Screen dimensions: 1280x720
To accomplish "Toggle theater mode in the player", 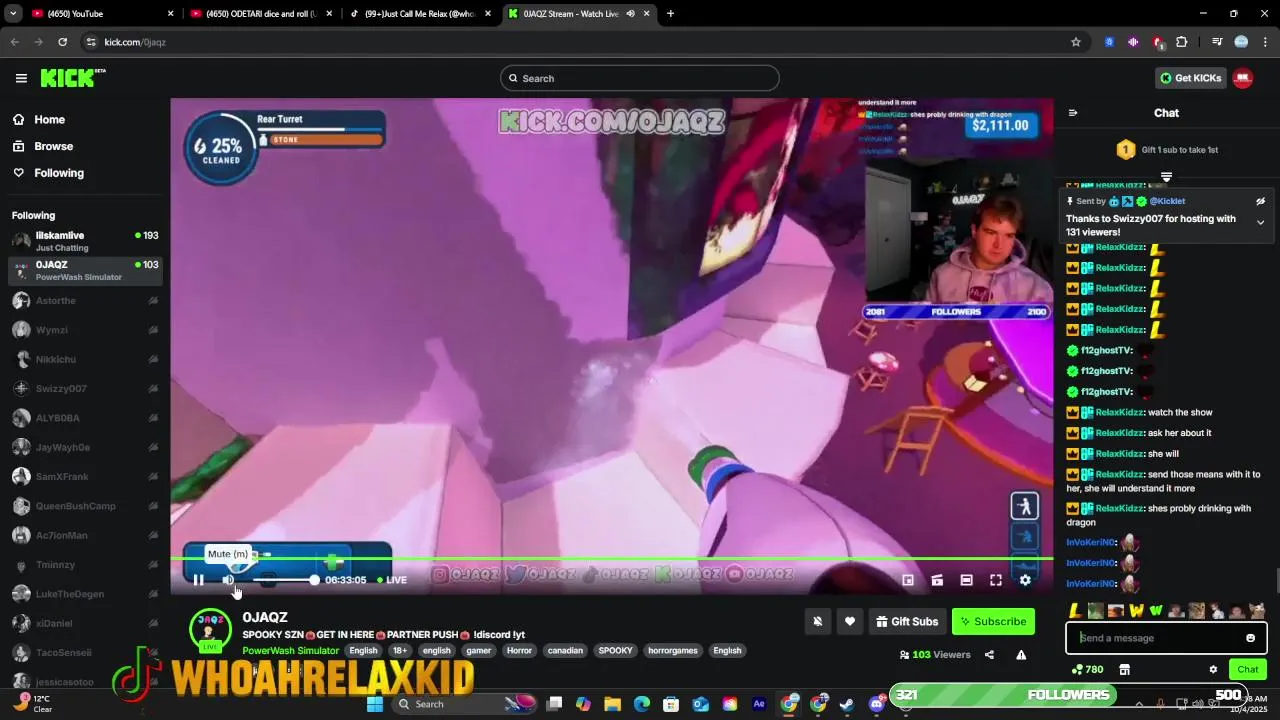I will click(x=966, y=580).
